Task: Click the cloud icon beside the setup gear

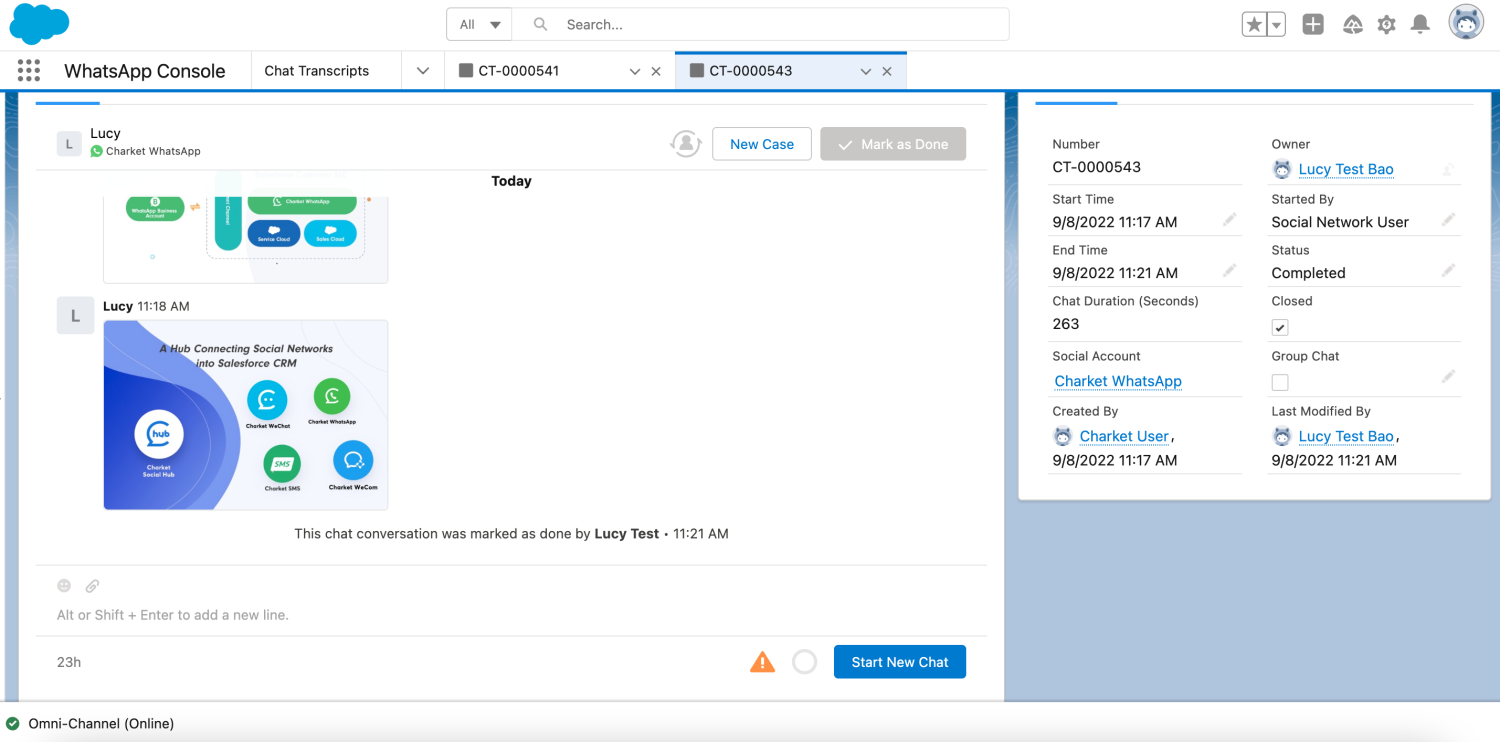Action: [1352, 25]
